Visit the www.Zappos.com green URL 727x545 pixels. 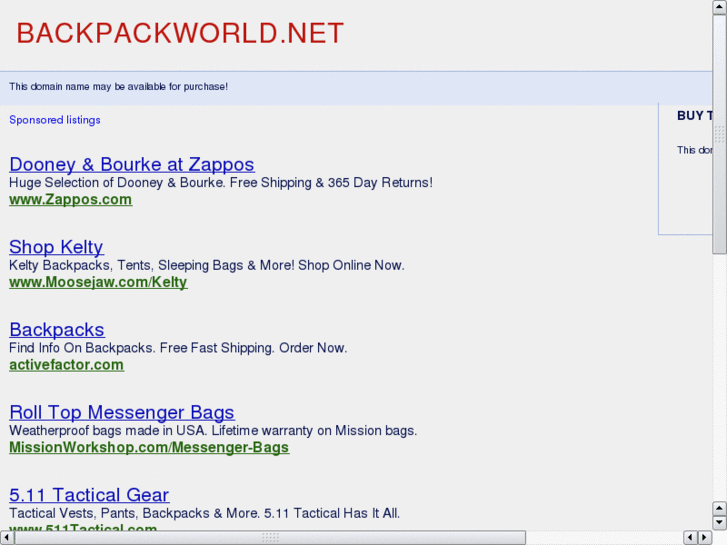[70, 199]
